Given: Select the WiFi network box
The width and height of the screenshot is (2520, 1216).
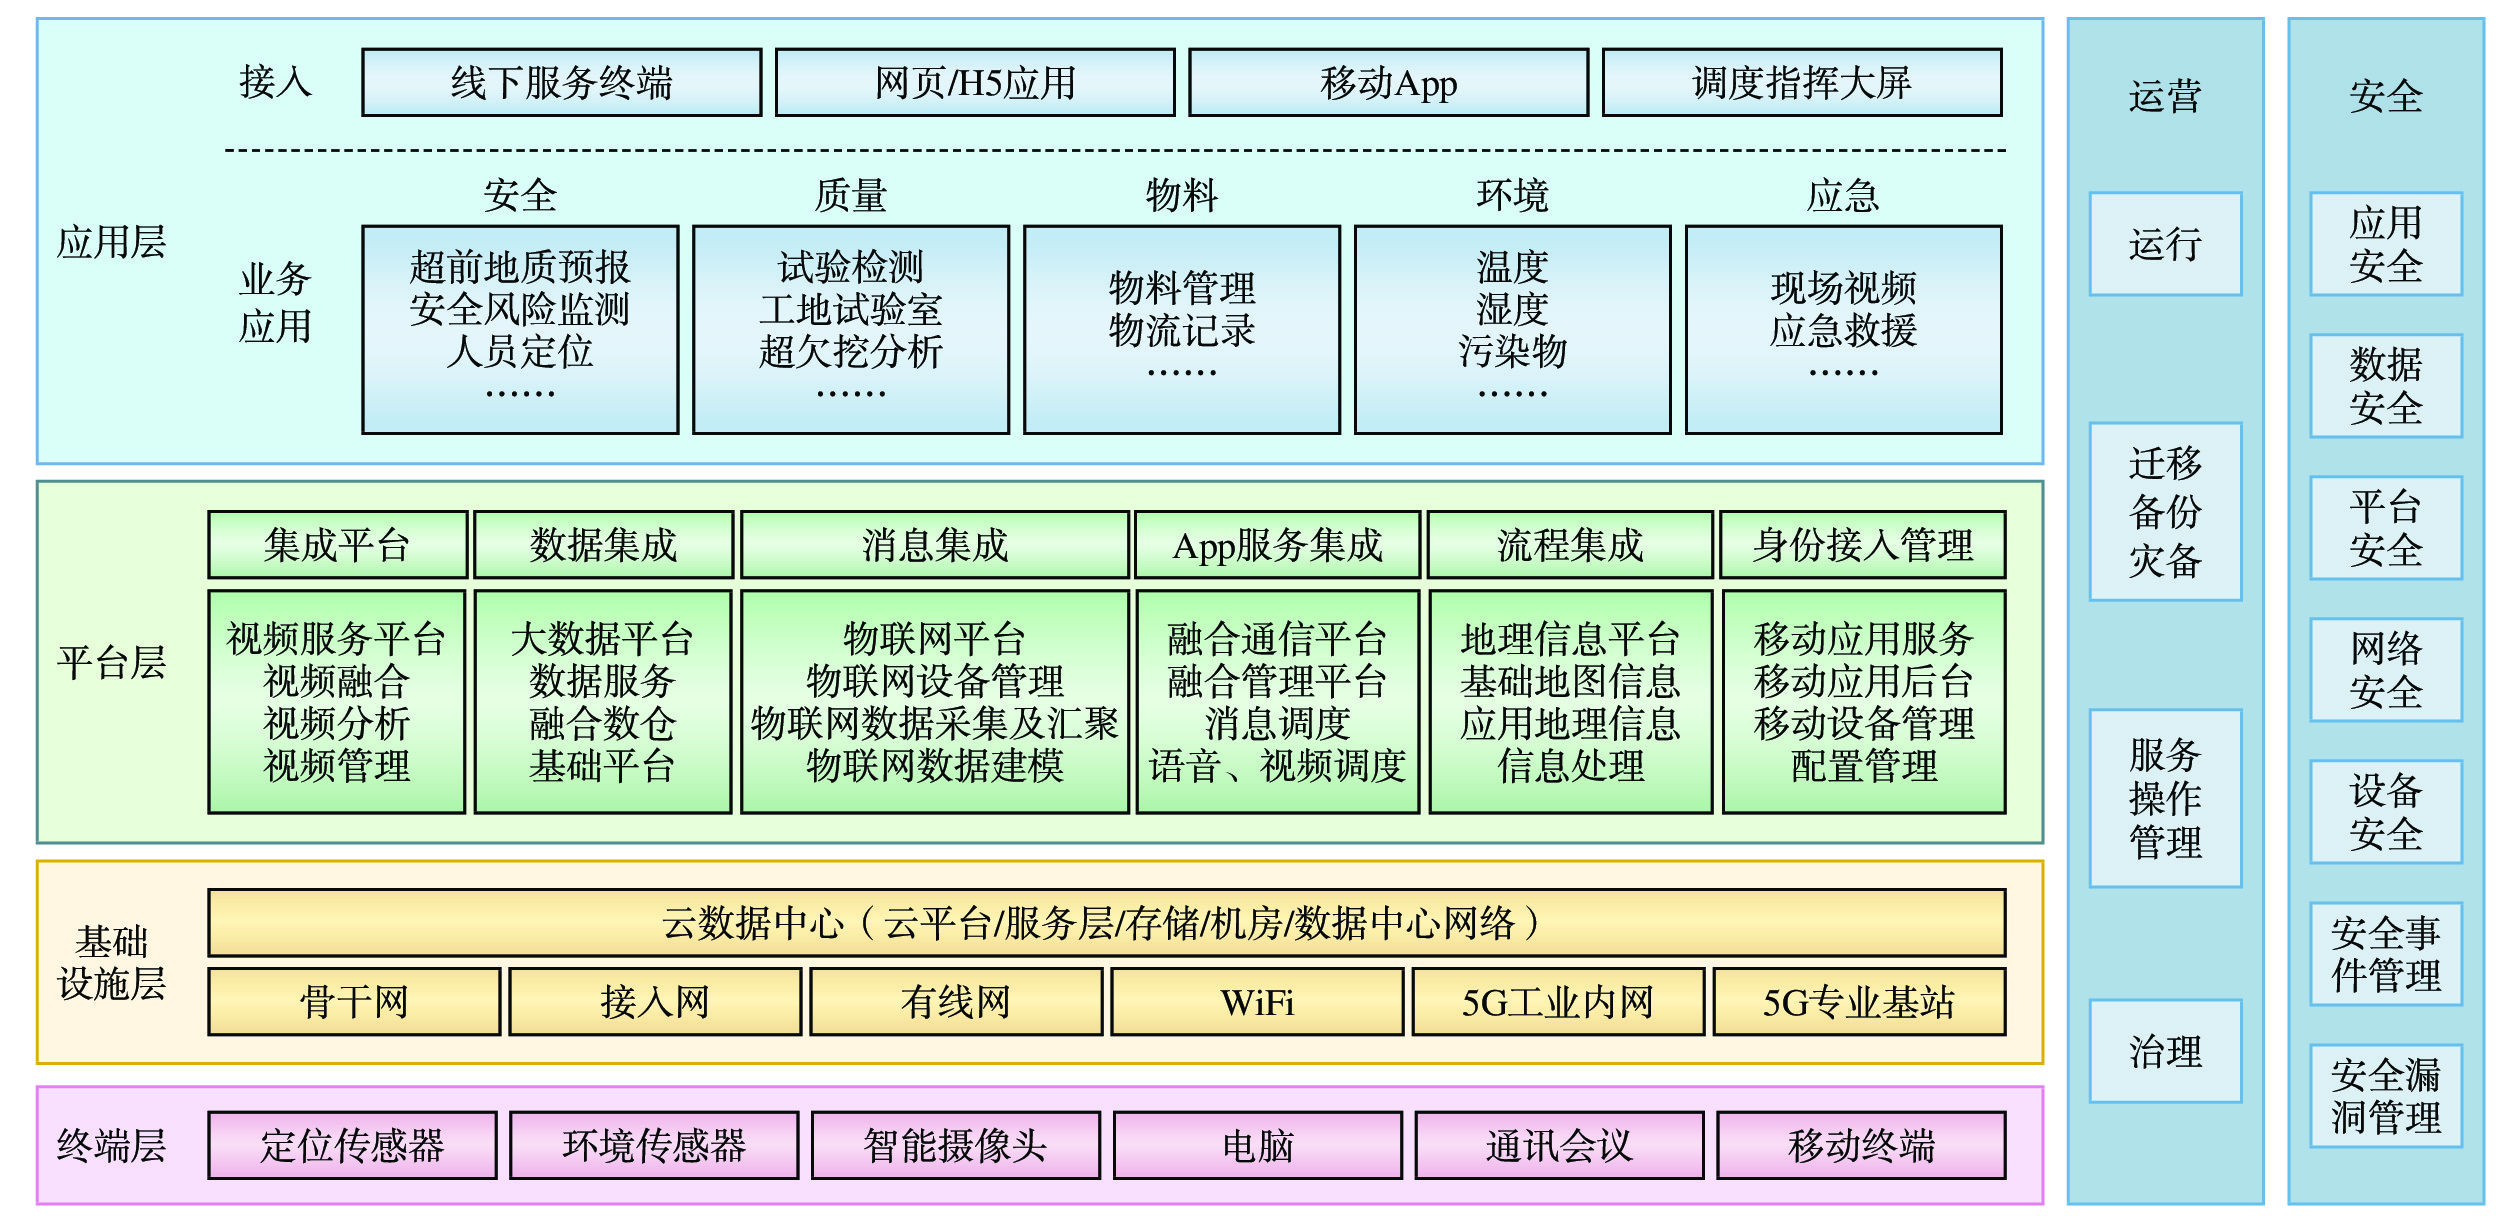Looking at the screenshot, I should pyautogui.click(x=1257, y=1001).
